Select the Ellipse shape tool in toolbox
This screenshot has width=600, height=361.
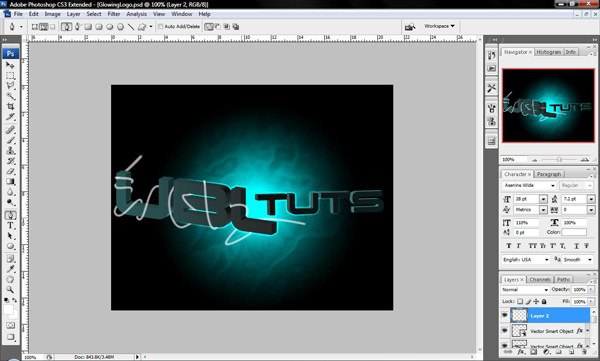10,246
